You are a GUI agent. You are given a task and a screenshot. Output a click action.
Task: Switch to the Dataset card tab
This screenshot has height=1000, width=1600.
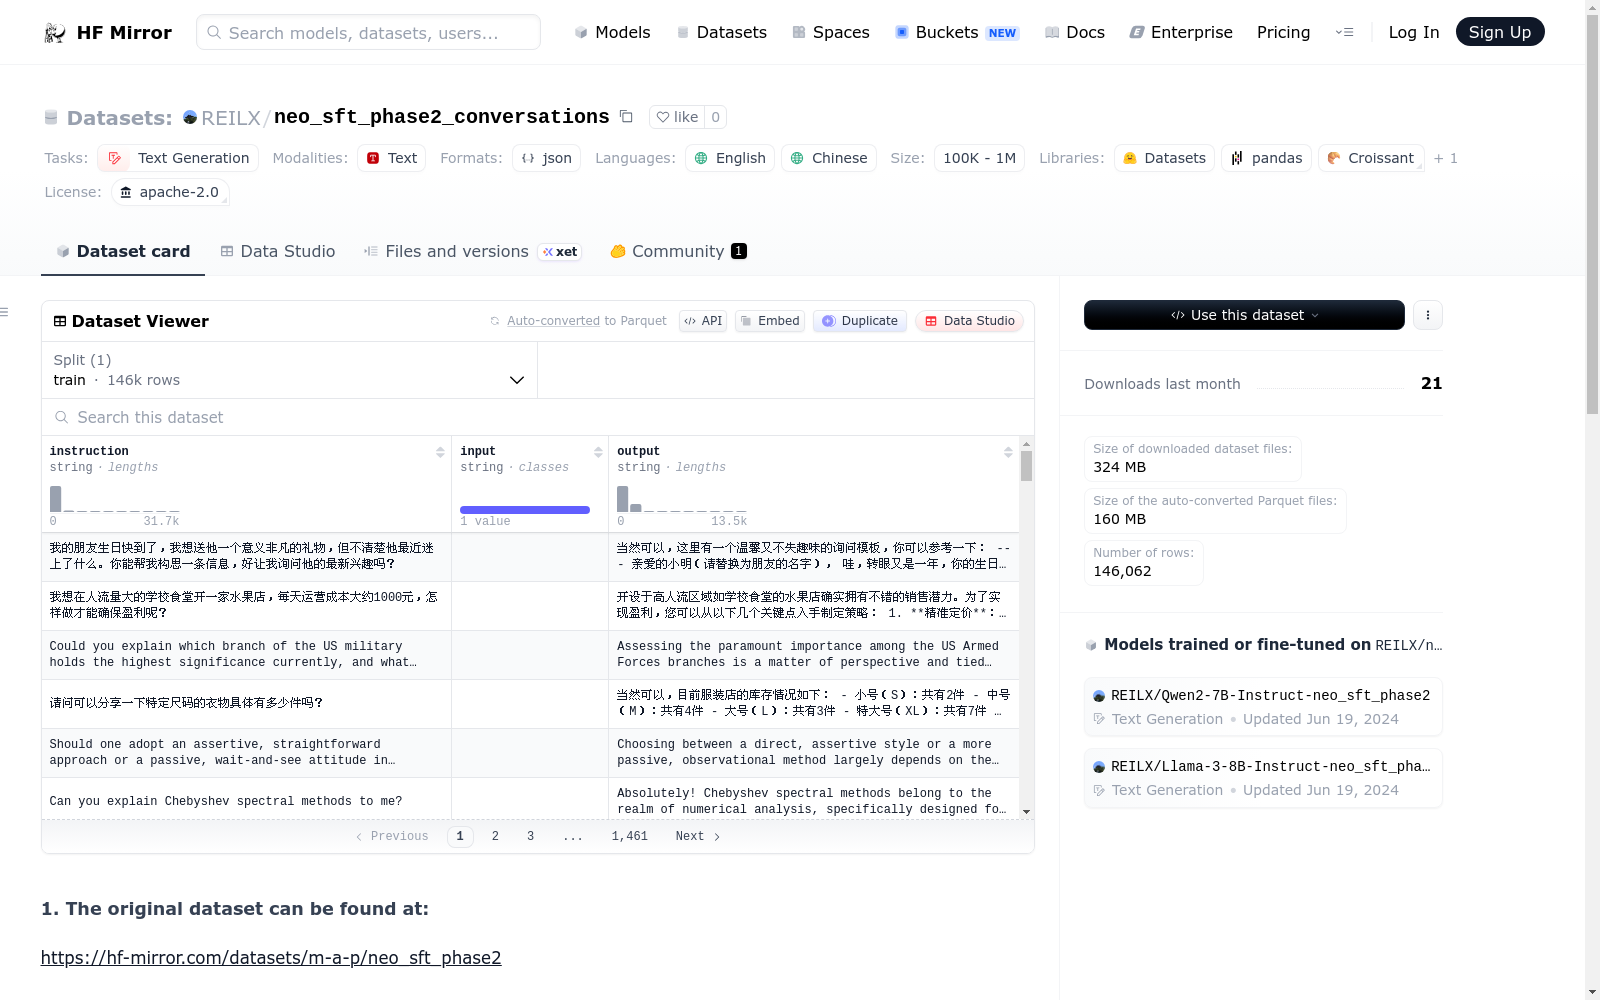(123, 252)
